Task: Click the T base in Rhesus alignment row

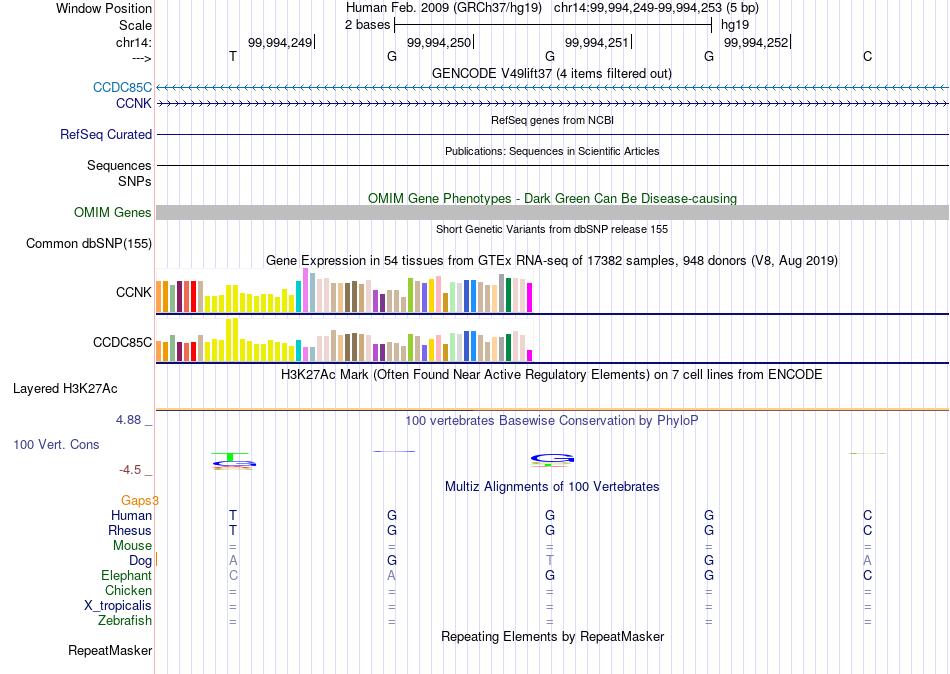Action: point(233,530)
